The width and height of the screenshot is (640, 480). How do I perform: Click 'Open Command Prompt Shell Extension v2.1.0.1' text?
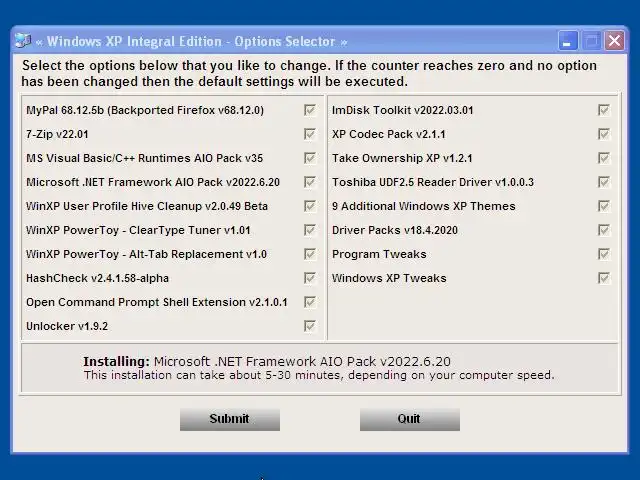pyautogui.click(x=157, y=302)
